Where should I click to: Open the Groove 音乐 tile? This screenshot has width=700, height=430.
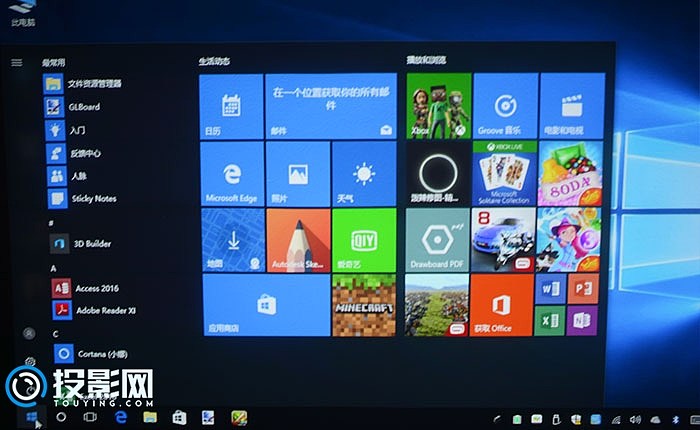505,106
